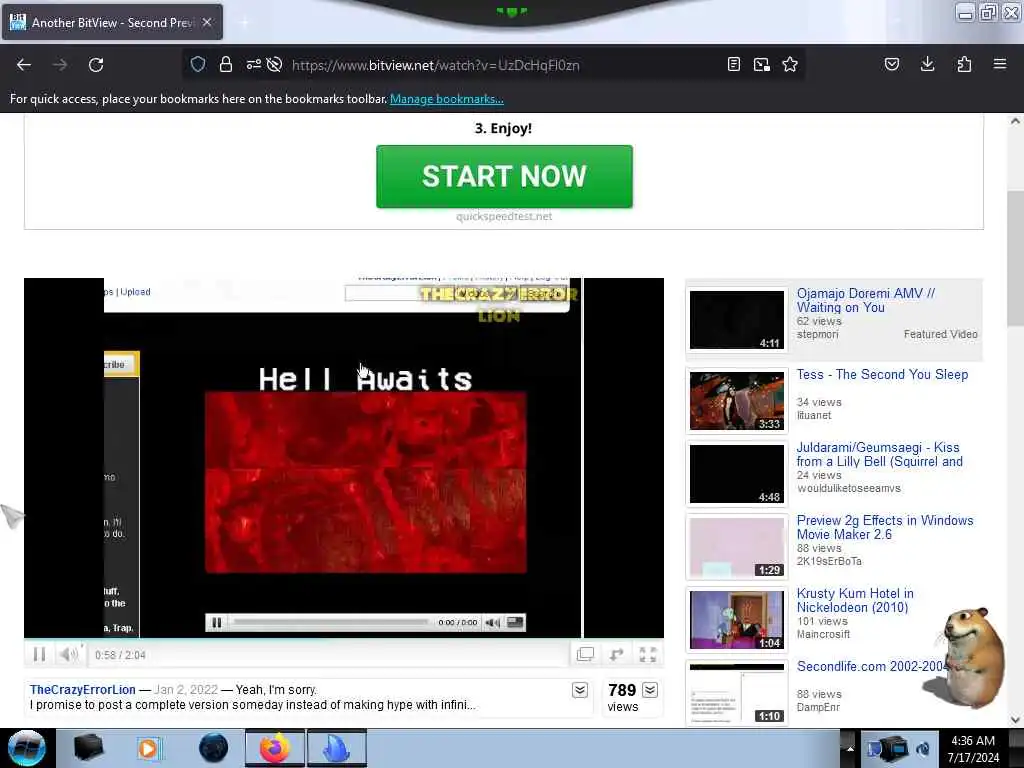
Task: Open Ojamajo Doremi AMV video thumbnail
Action: pos(737,320)
